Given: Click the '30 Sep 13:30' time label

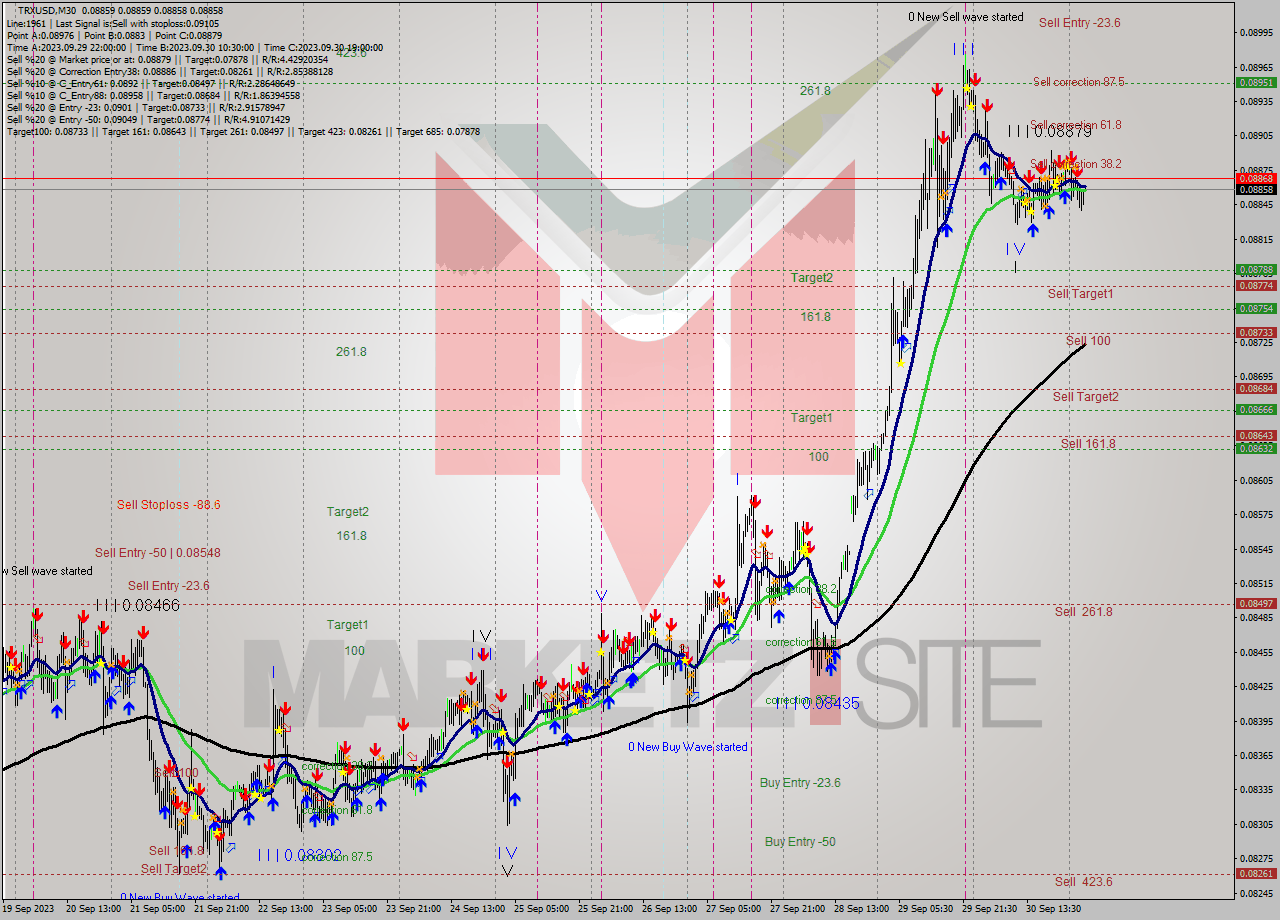Looking at the screenshot, I should tap(1053, 909).
